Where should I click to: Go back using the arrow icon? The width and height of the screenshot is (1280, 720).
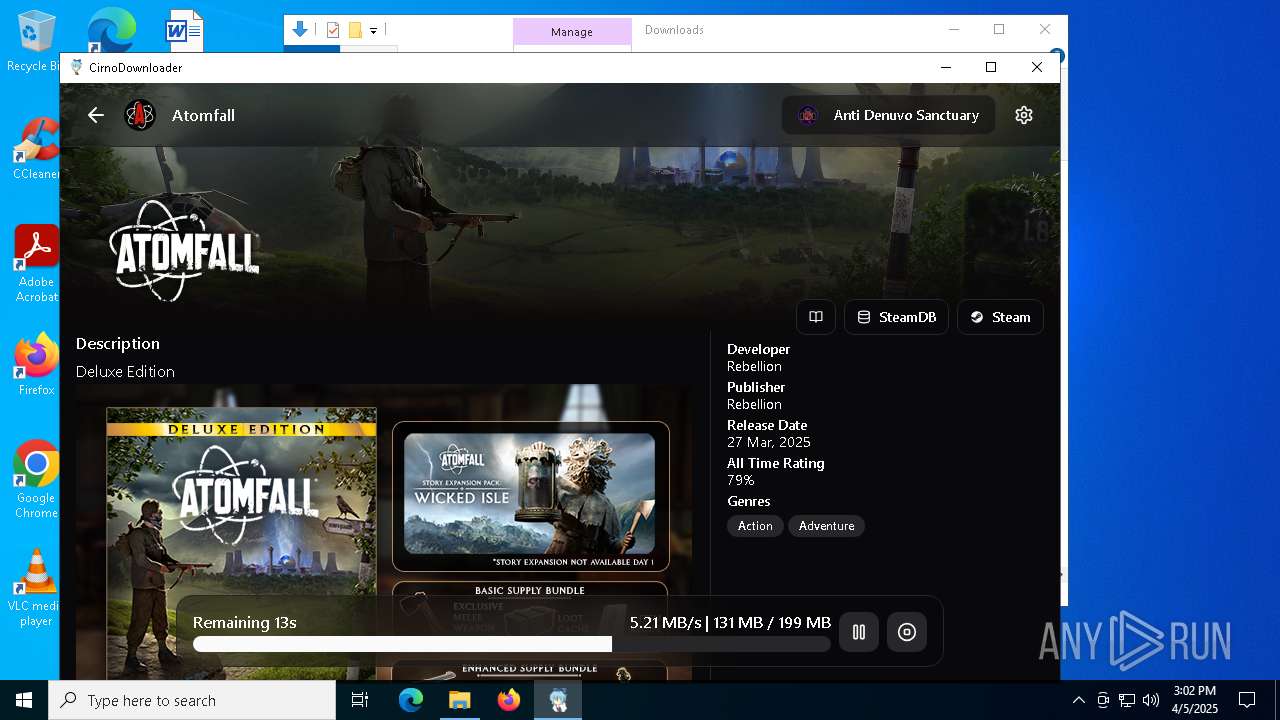(x=96, y=115)
